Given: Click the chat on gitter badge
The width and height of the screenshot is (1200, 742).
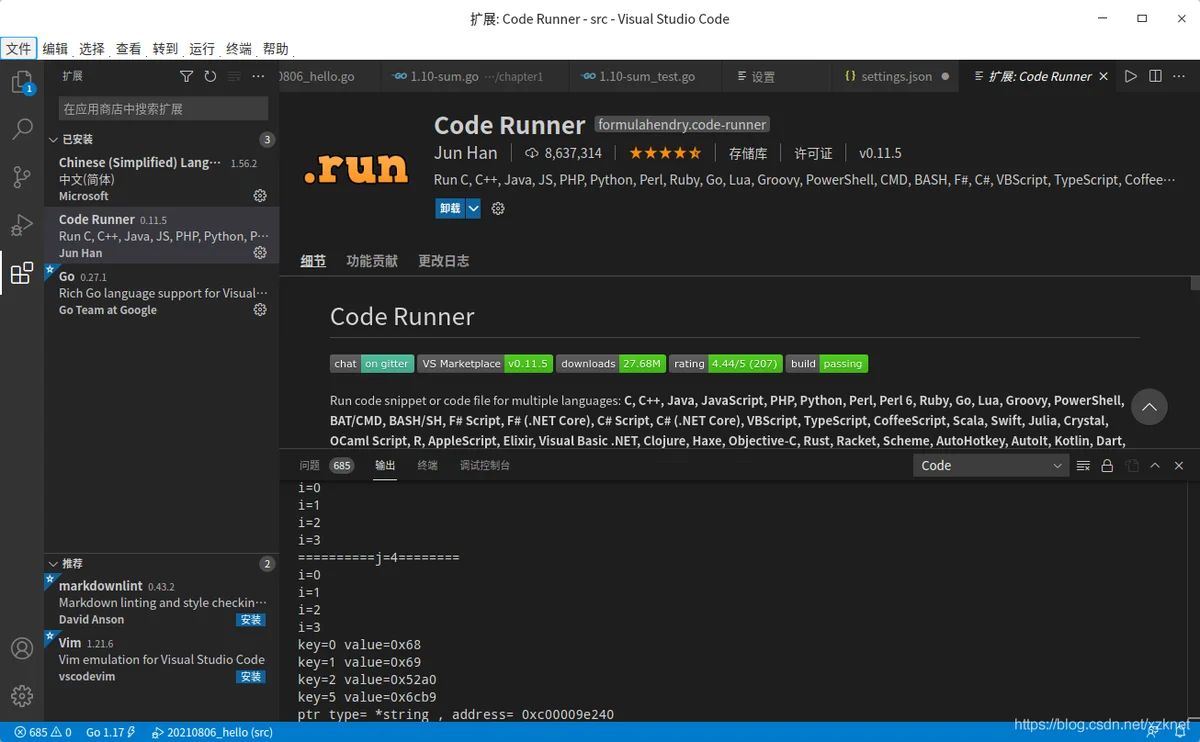Looking at the screenshot, I should click(x=372, y=364).
